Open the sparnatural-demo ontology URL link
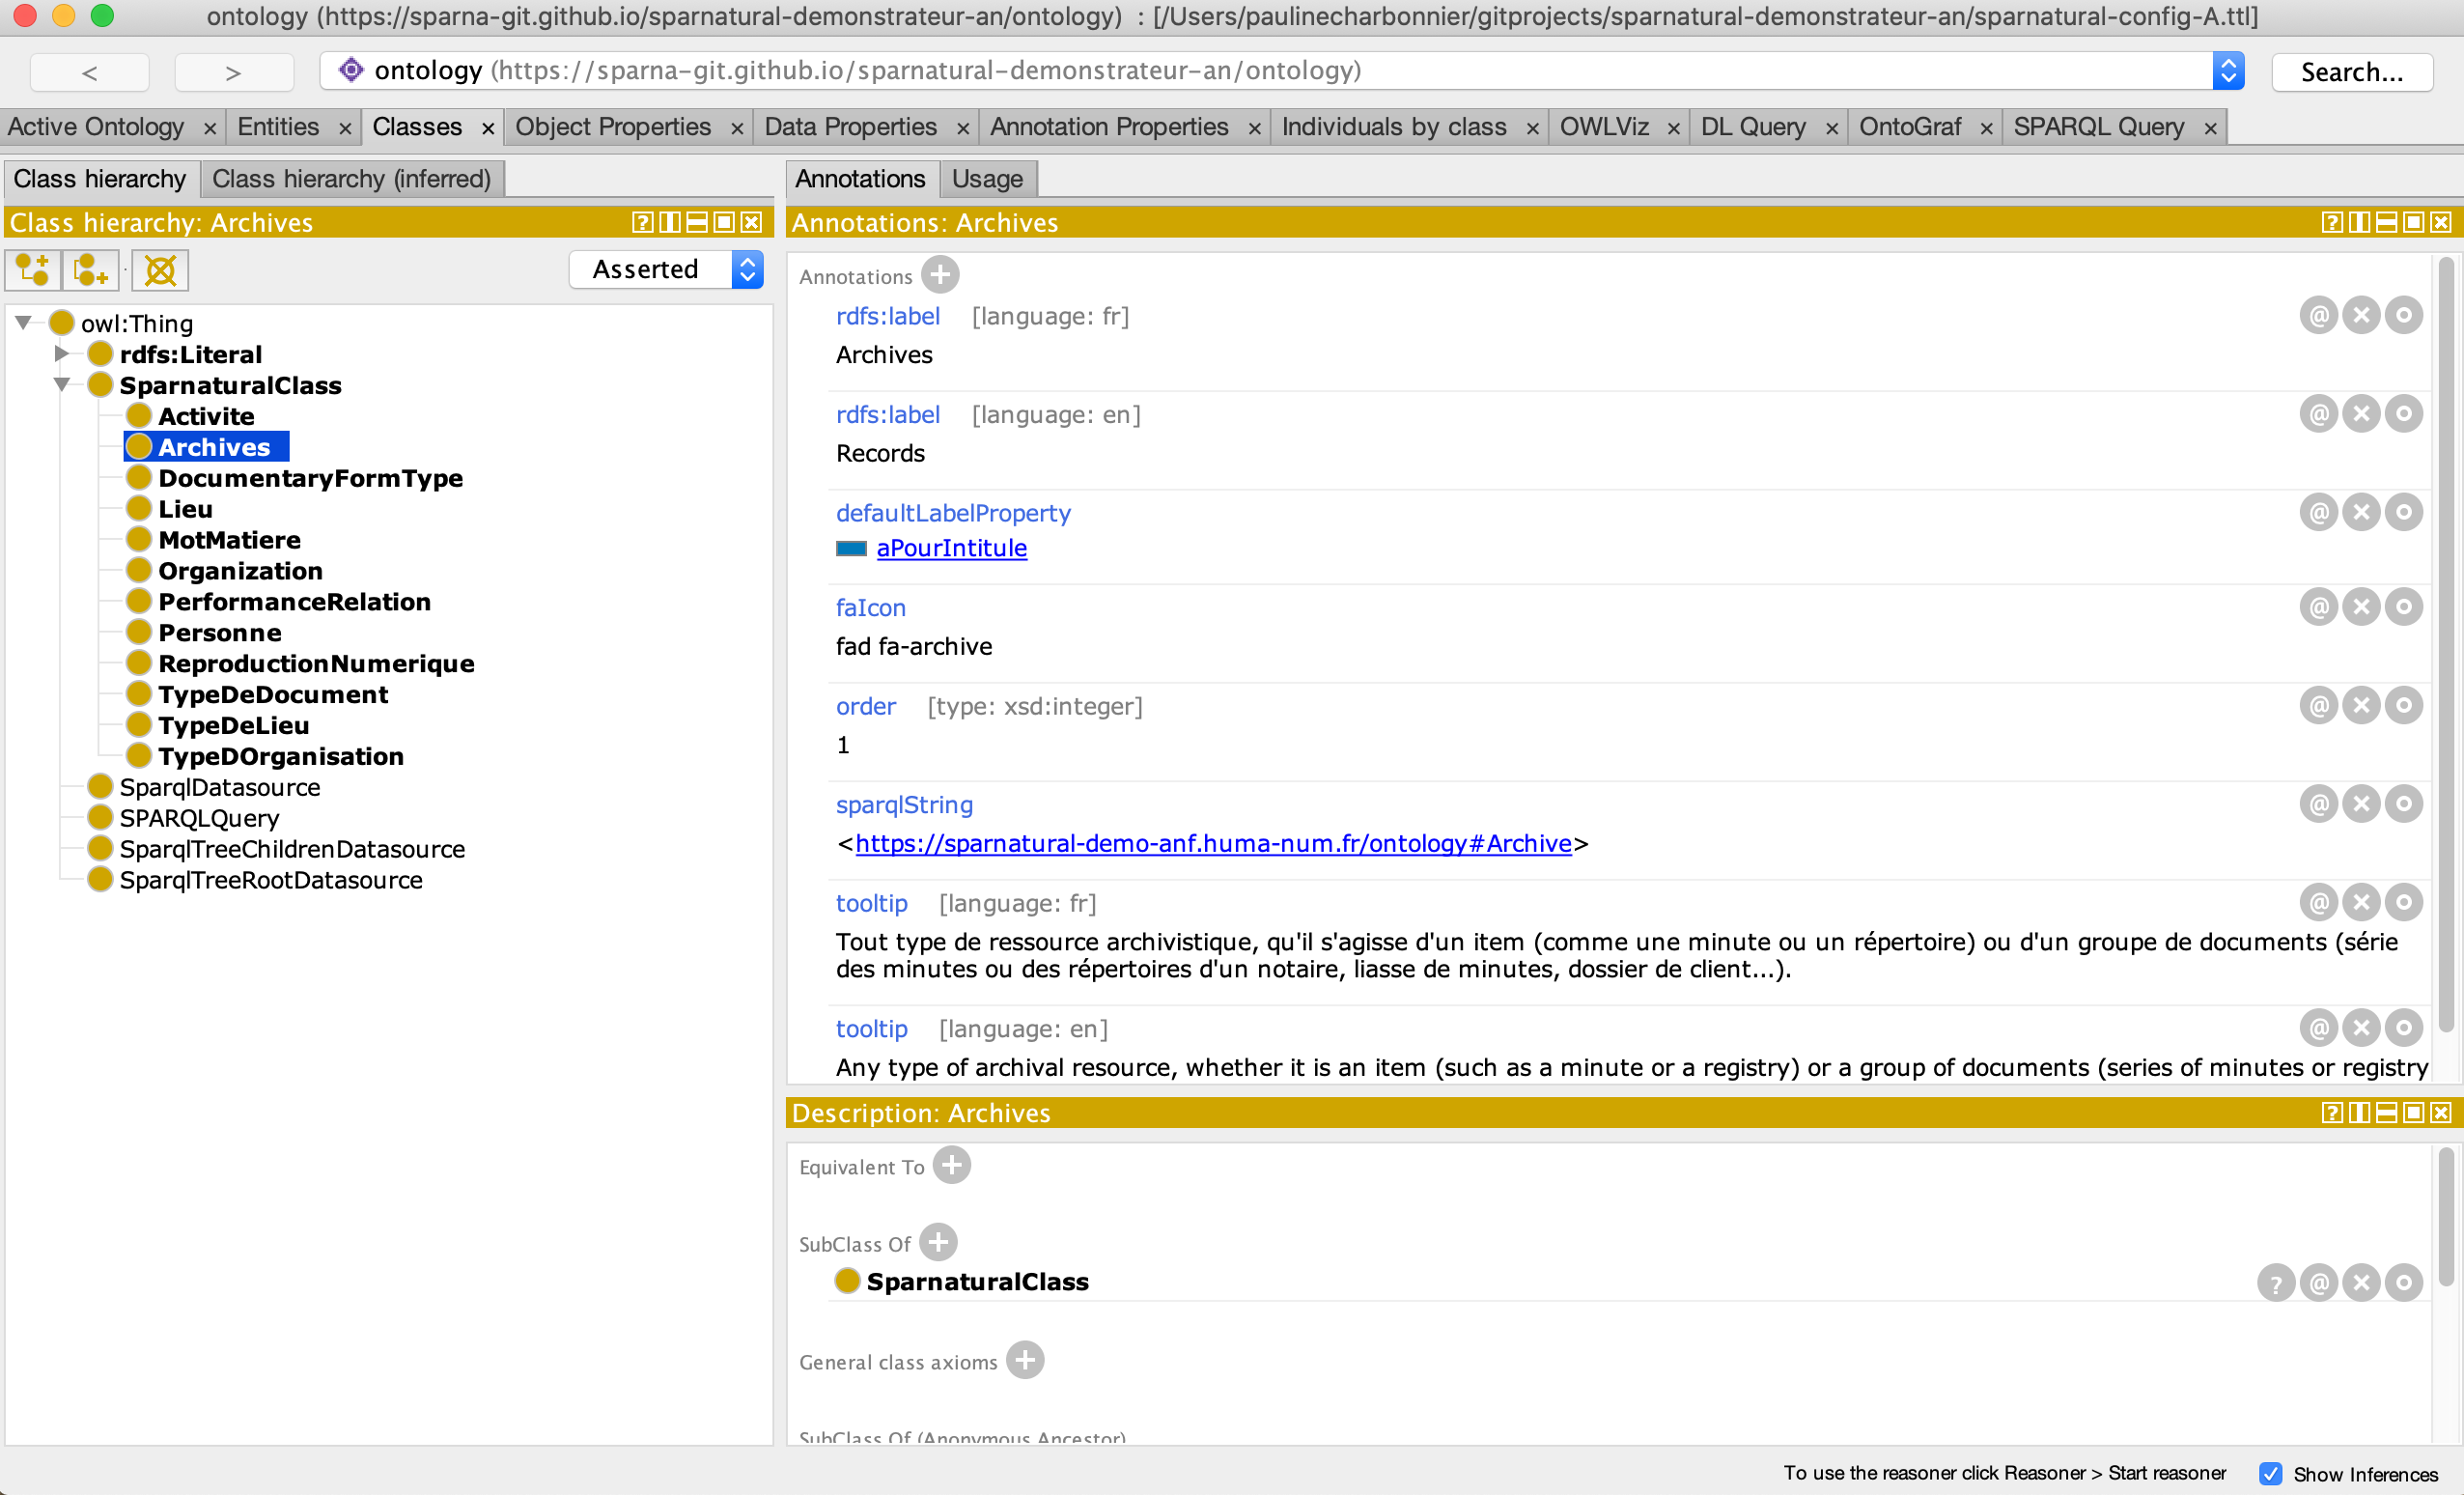This screenshot has width=2464, height=1495. tap(1213, 843)
